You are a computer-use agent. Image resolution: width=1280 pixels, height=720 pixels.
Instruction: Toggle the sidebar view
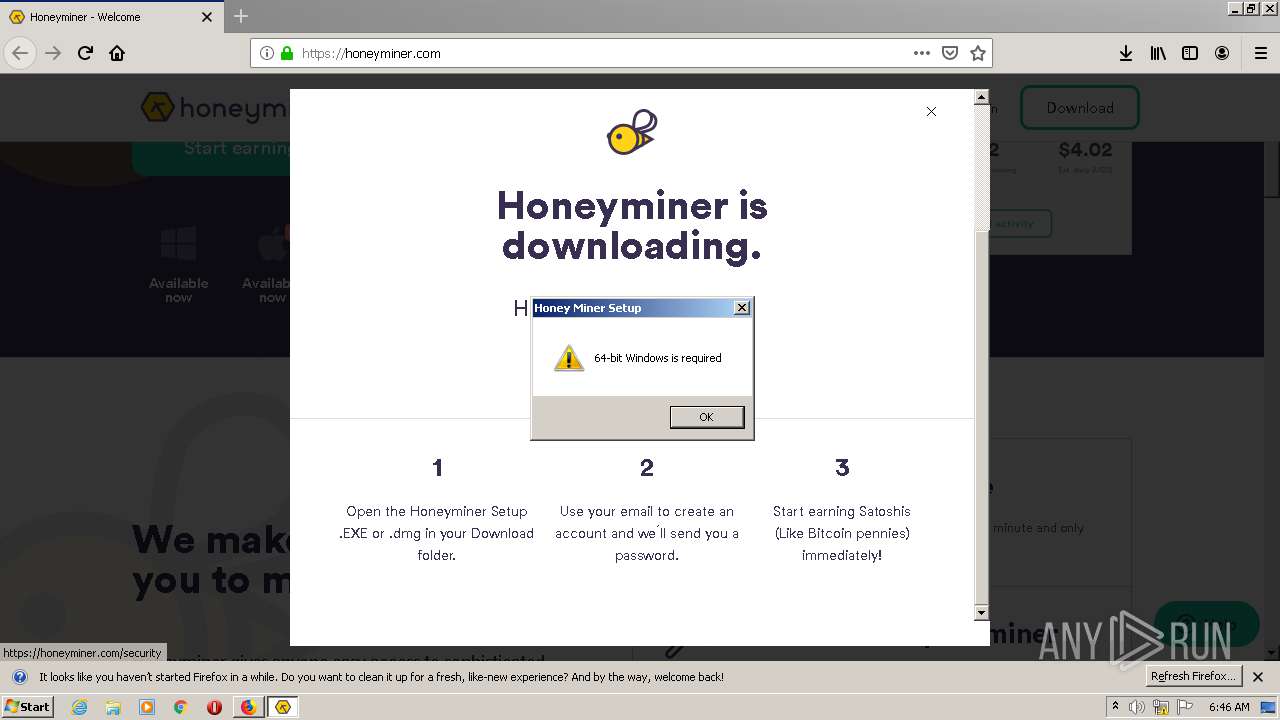(x=1190, y=53)
